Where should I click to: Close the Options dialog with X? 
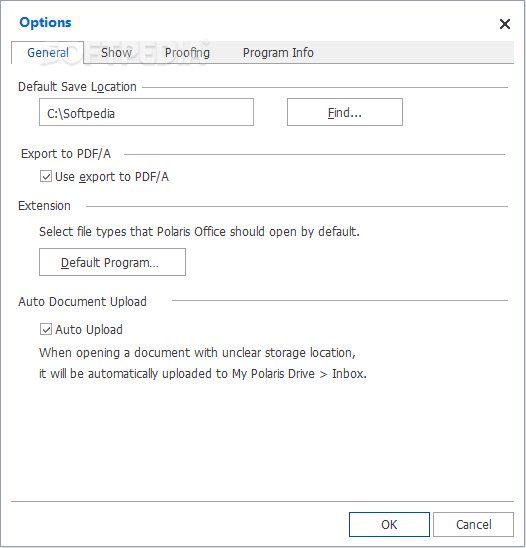coord(505,24)
